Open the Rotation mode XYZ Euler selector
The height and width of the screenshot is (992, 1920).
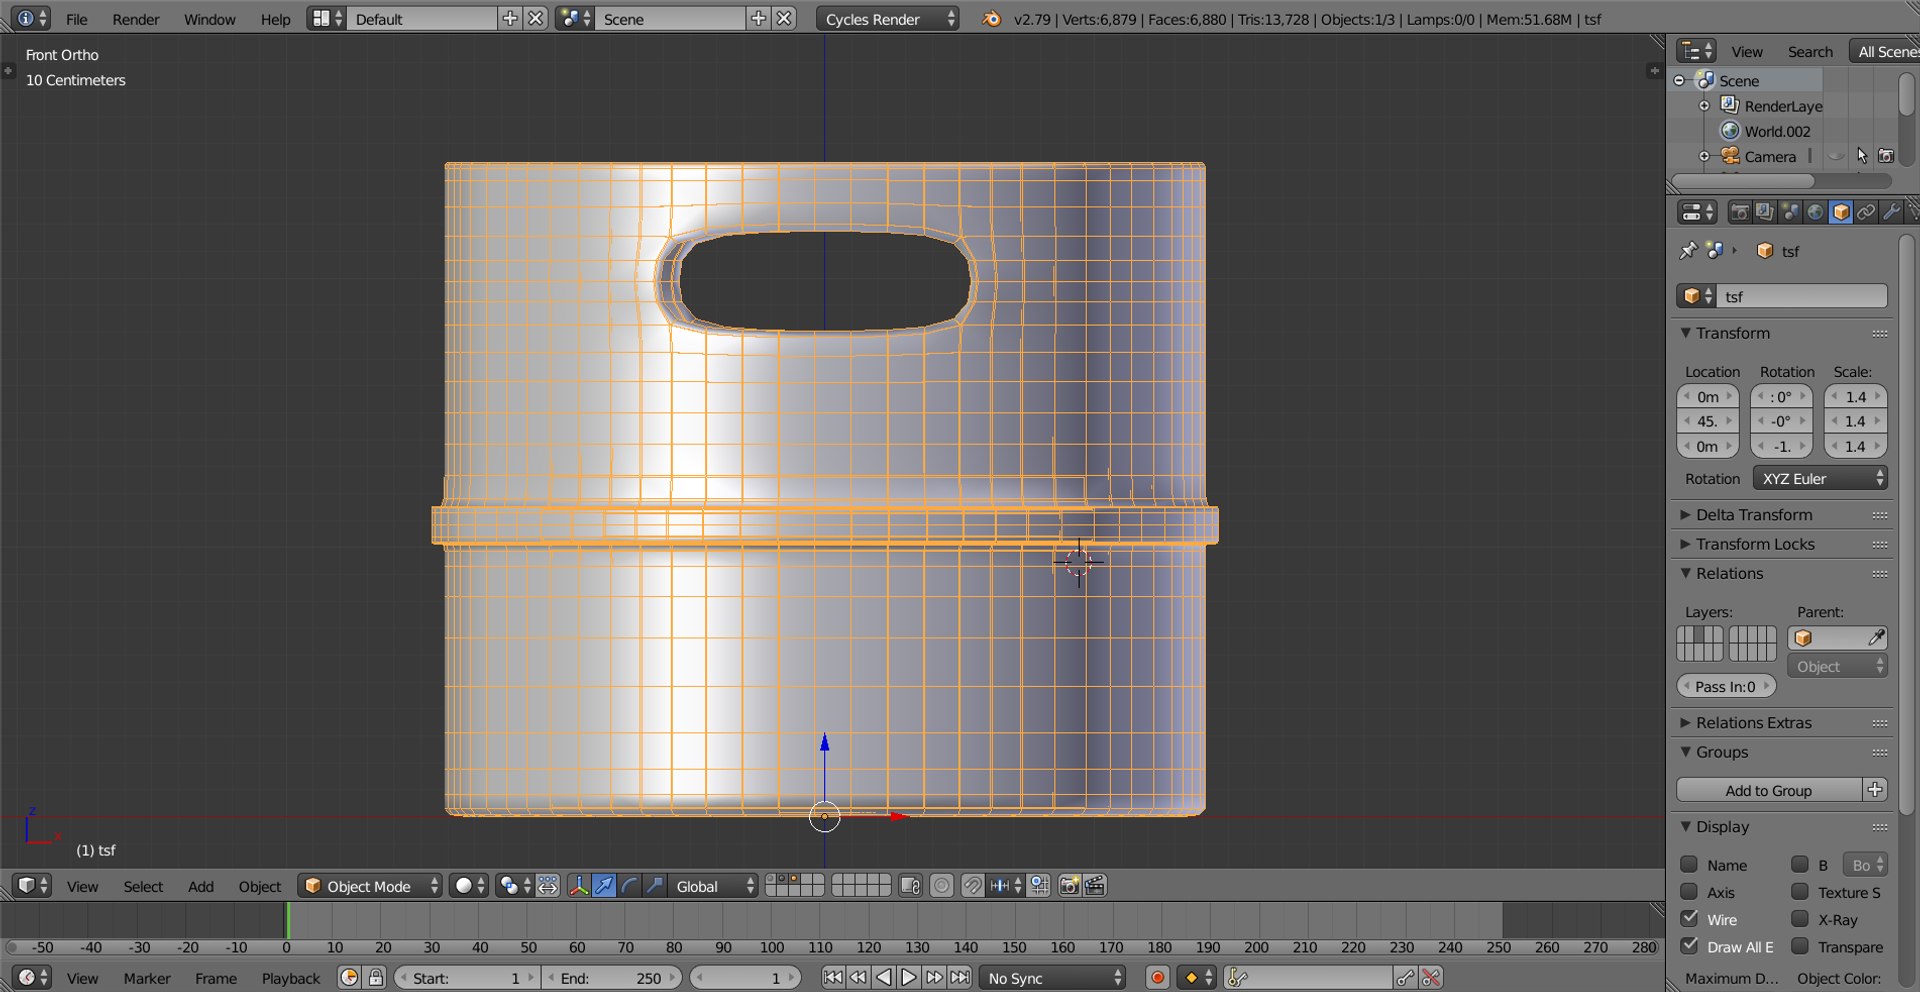coord(1820,479)
